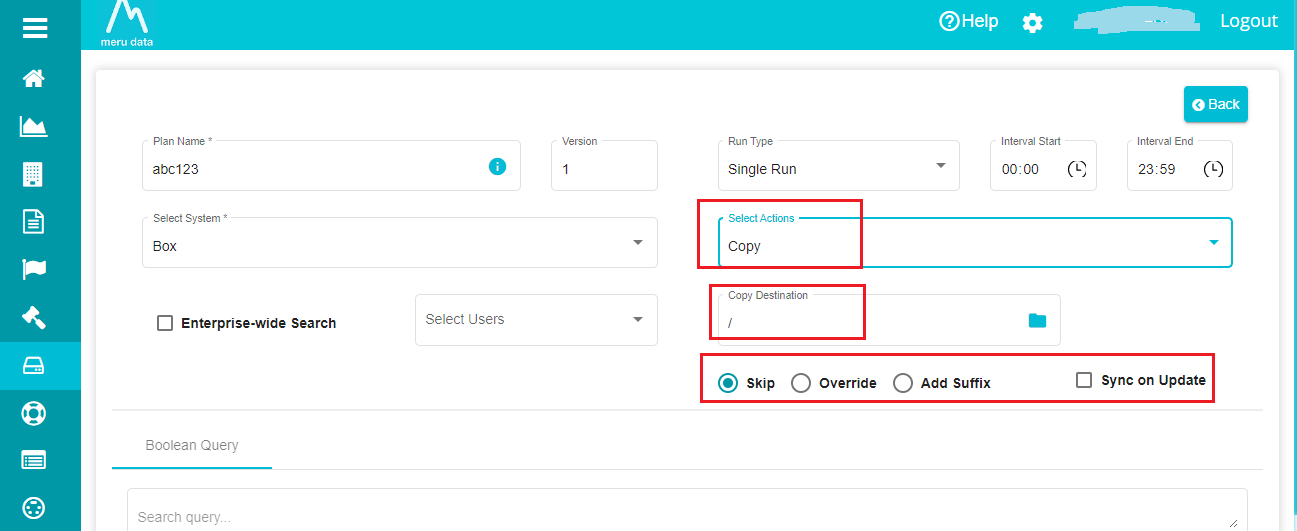This screenshot has height=531, width=1297.
Task: Select the Override radio option
Action: (x=801, y=383)
